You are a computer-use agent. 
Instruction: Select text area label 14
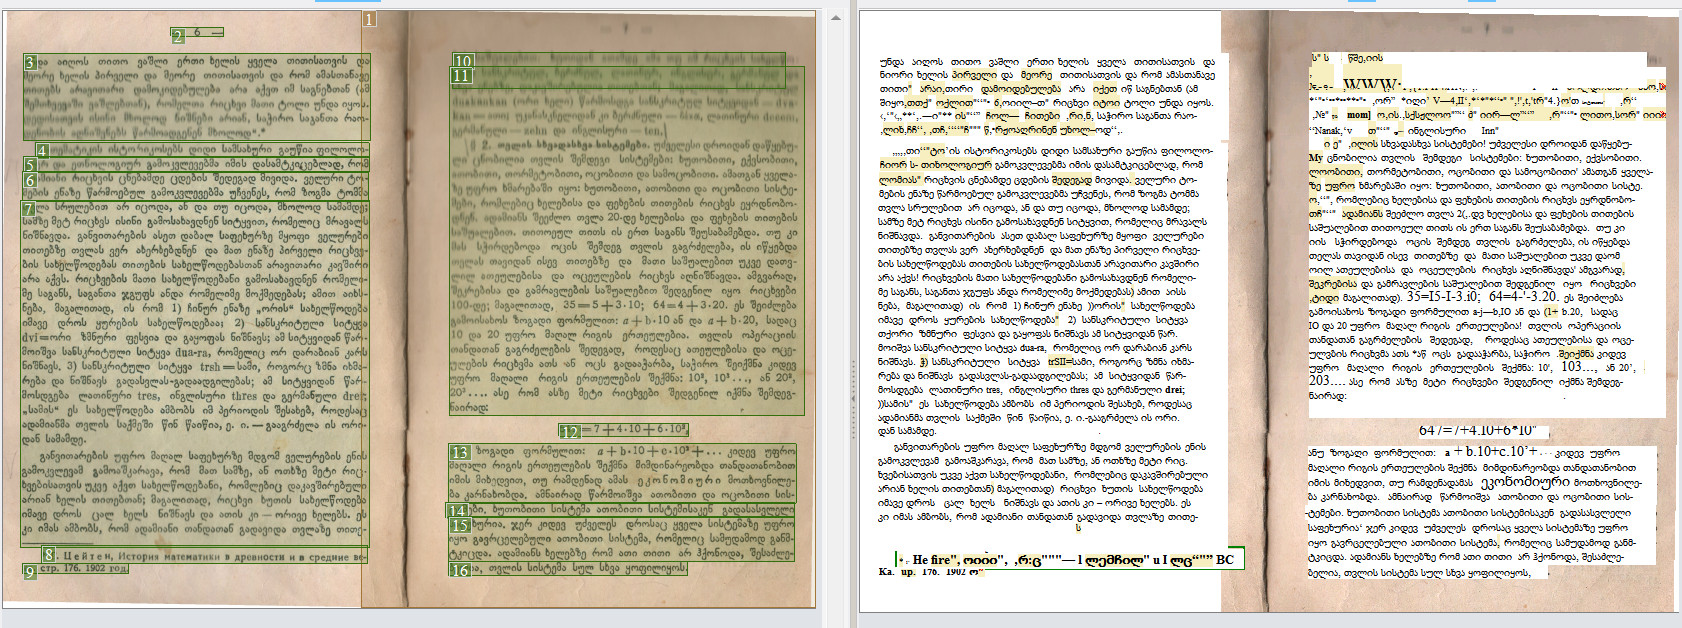pos(456,510)
